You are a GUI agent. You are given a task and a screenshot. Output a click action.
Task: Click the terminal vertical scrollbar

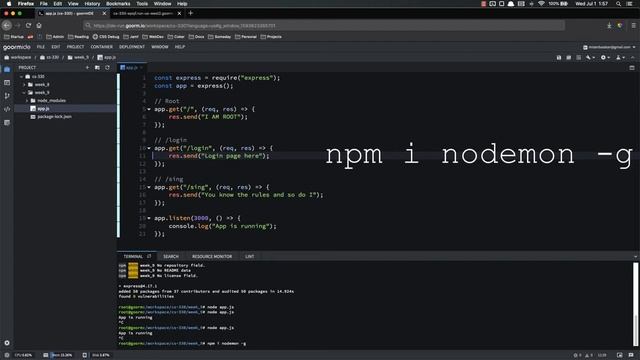636,303
